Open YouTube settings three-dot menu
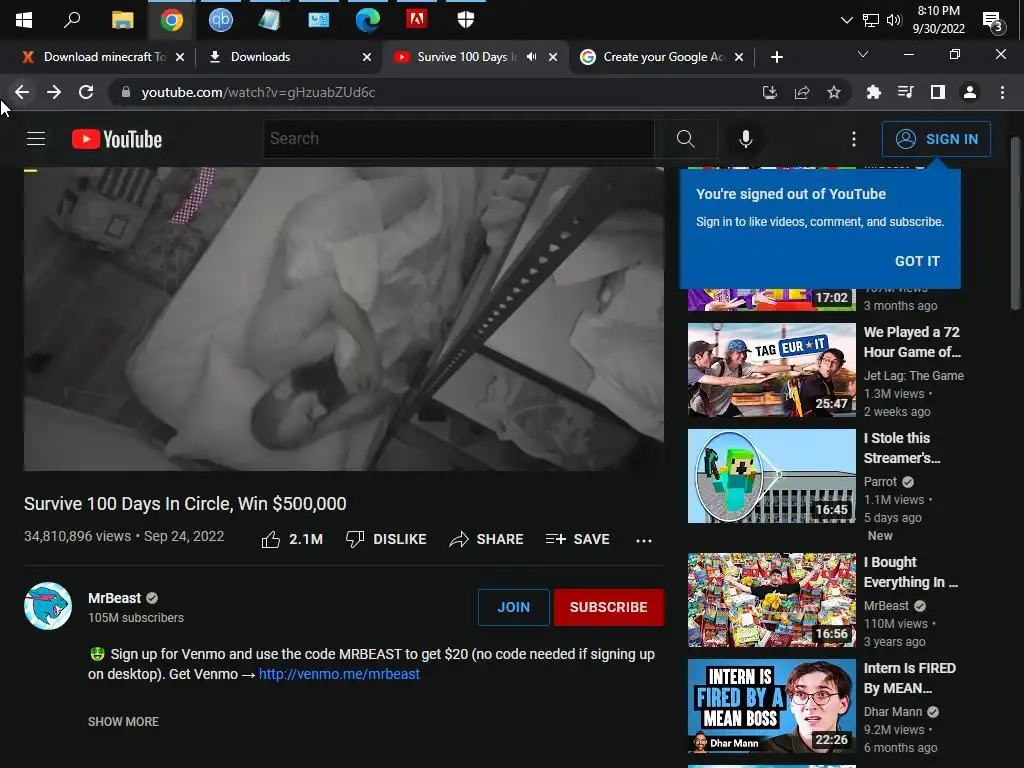 [x=853, y=138]
